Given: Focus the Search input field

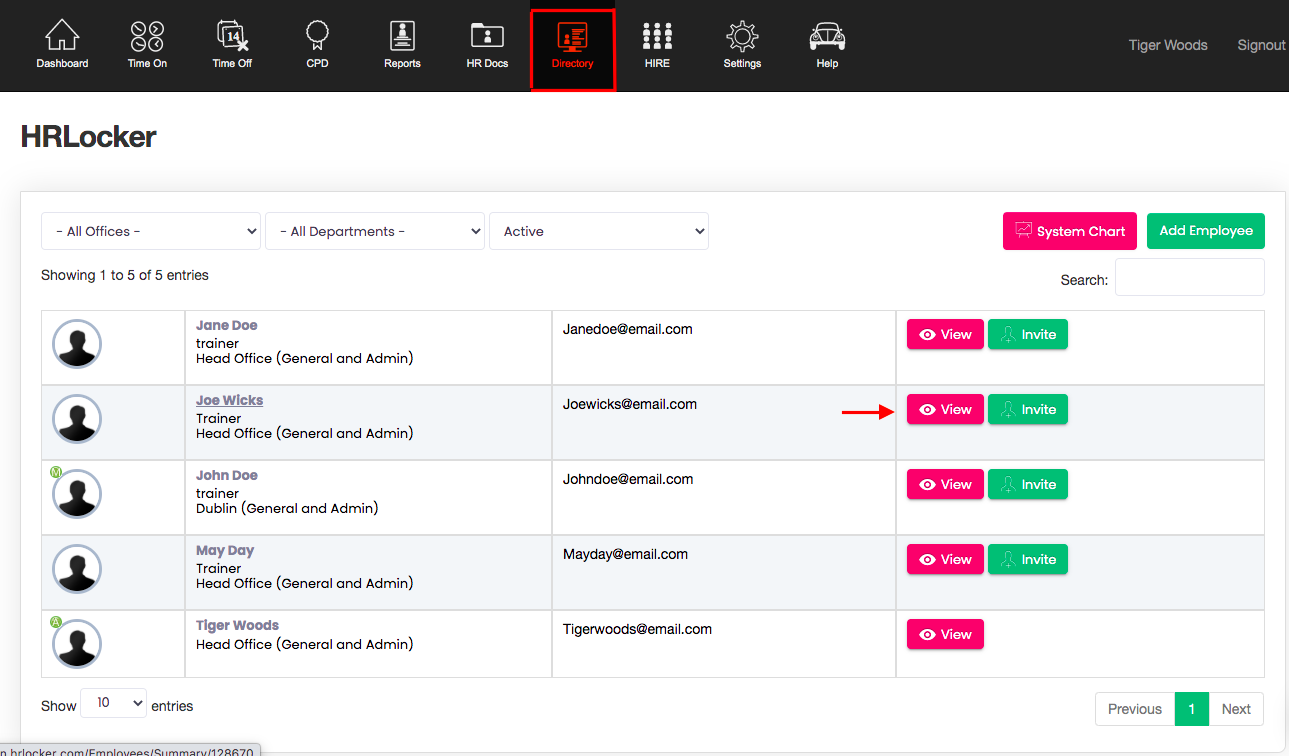Looking at the screenshot, I should click(1189, 278).
